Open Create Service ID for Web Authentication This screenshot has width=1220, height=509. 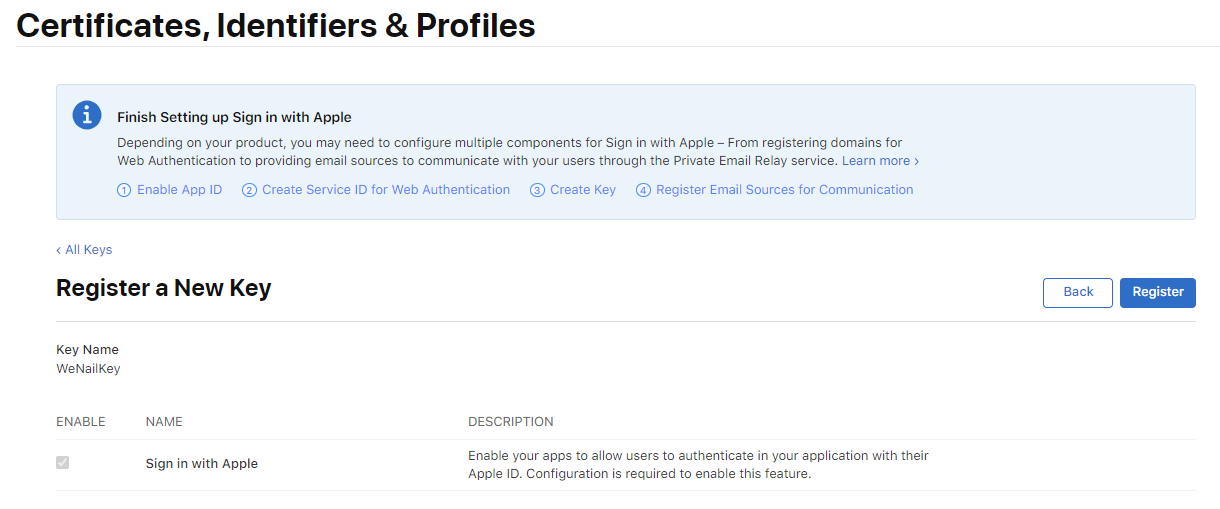point(376,190)
